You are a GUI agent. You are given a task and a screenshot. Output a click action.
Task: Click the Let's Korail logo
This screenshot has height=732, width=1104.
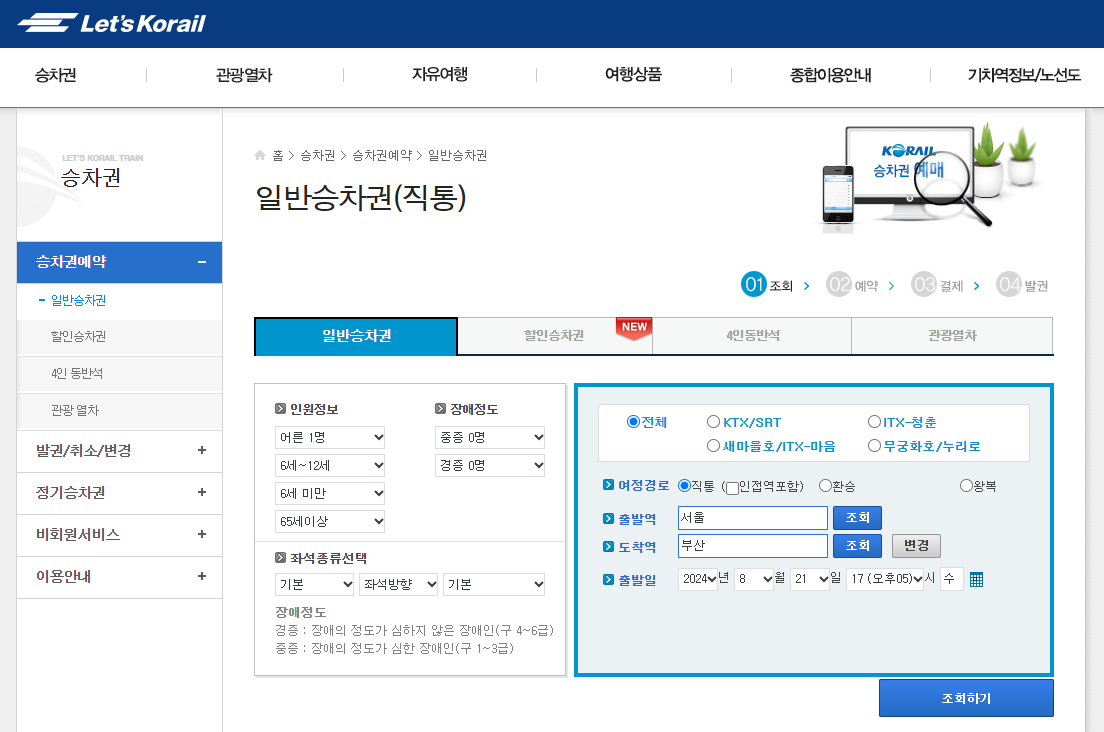tap(112, 23)
